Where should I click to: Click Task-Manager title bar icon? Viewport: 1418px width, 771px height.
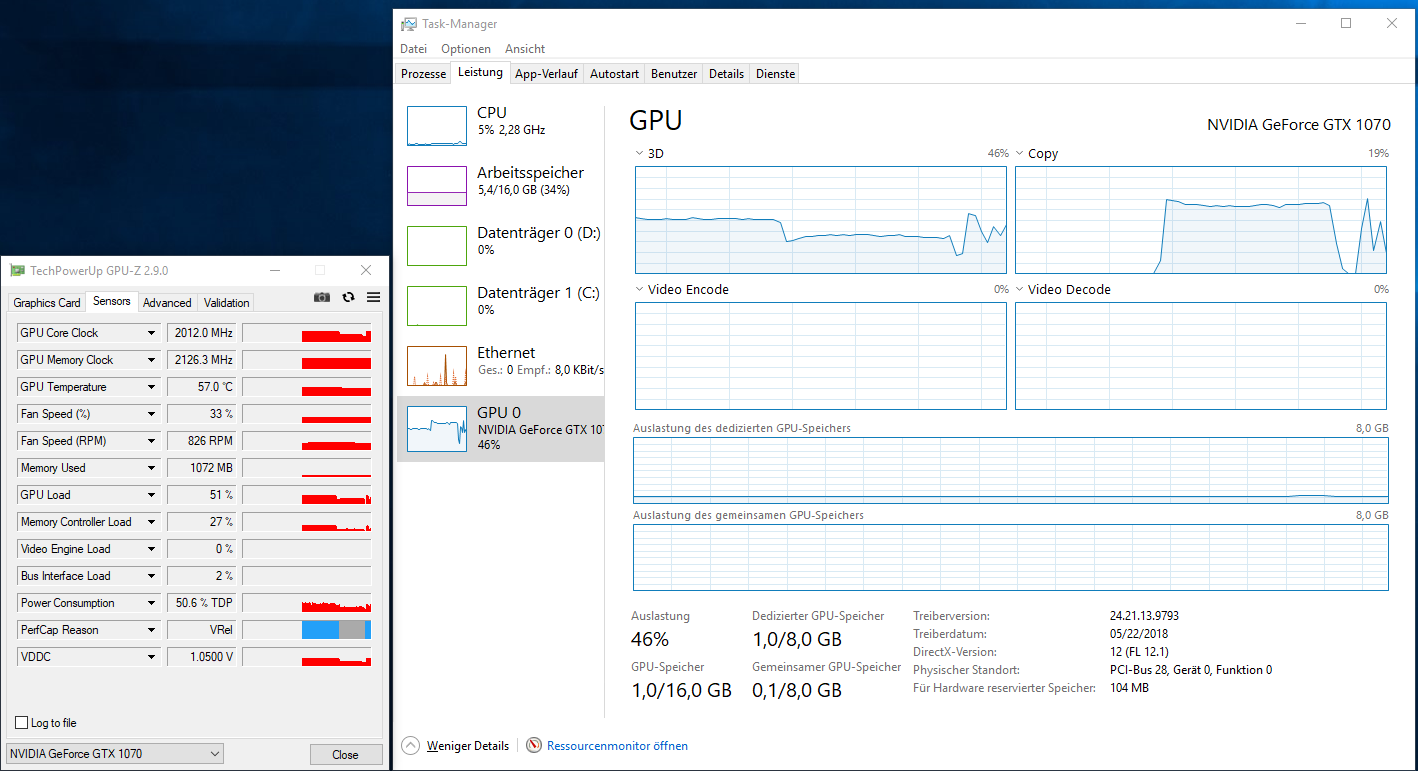pos(409,24)
